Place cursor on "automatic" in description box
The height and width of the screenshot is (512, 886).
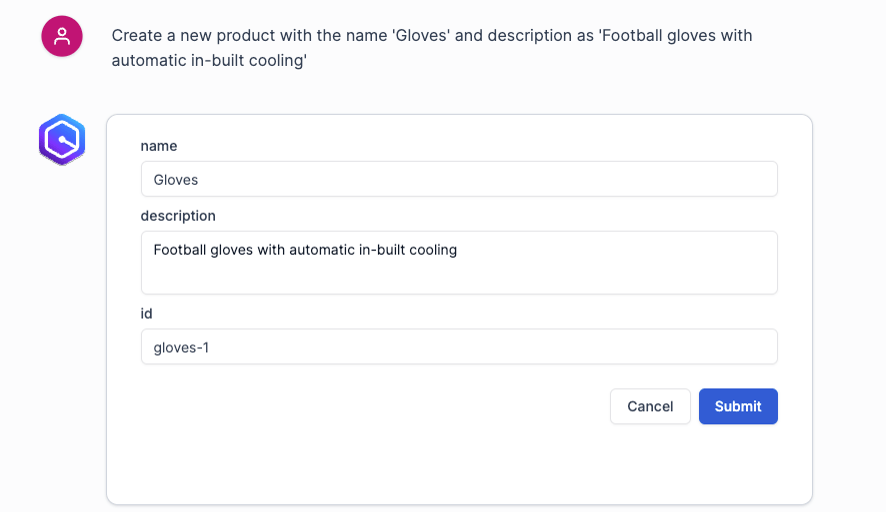pos(322,250)
